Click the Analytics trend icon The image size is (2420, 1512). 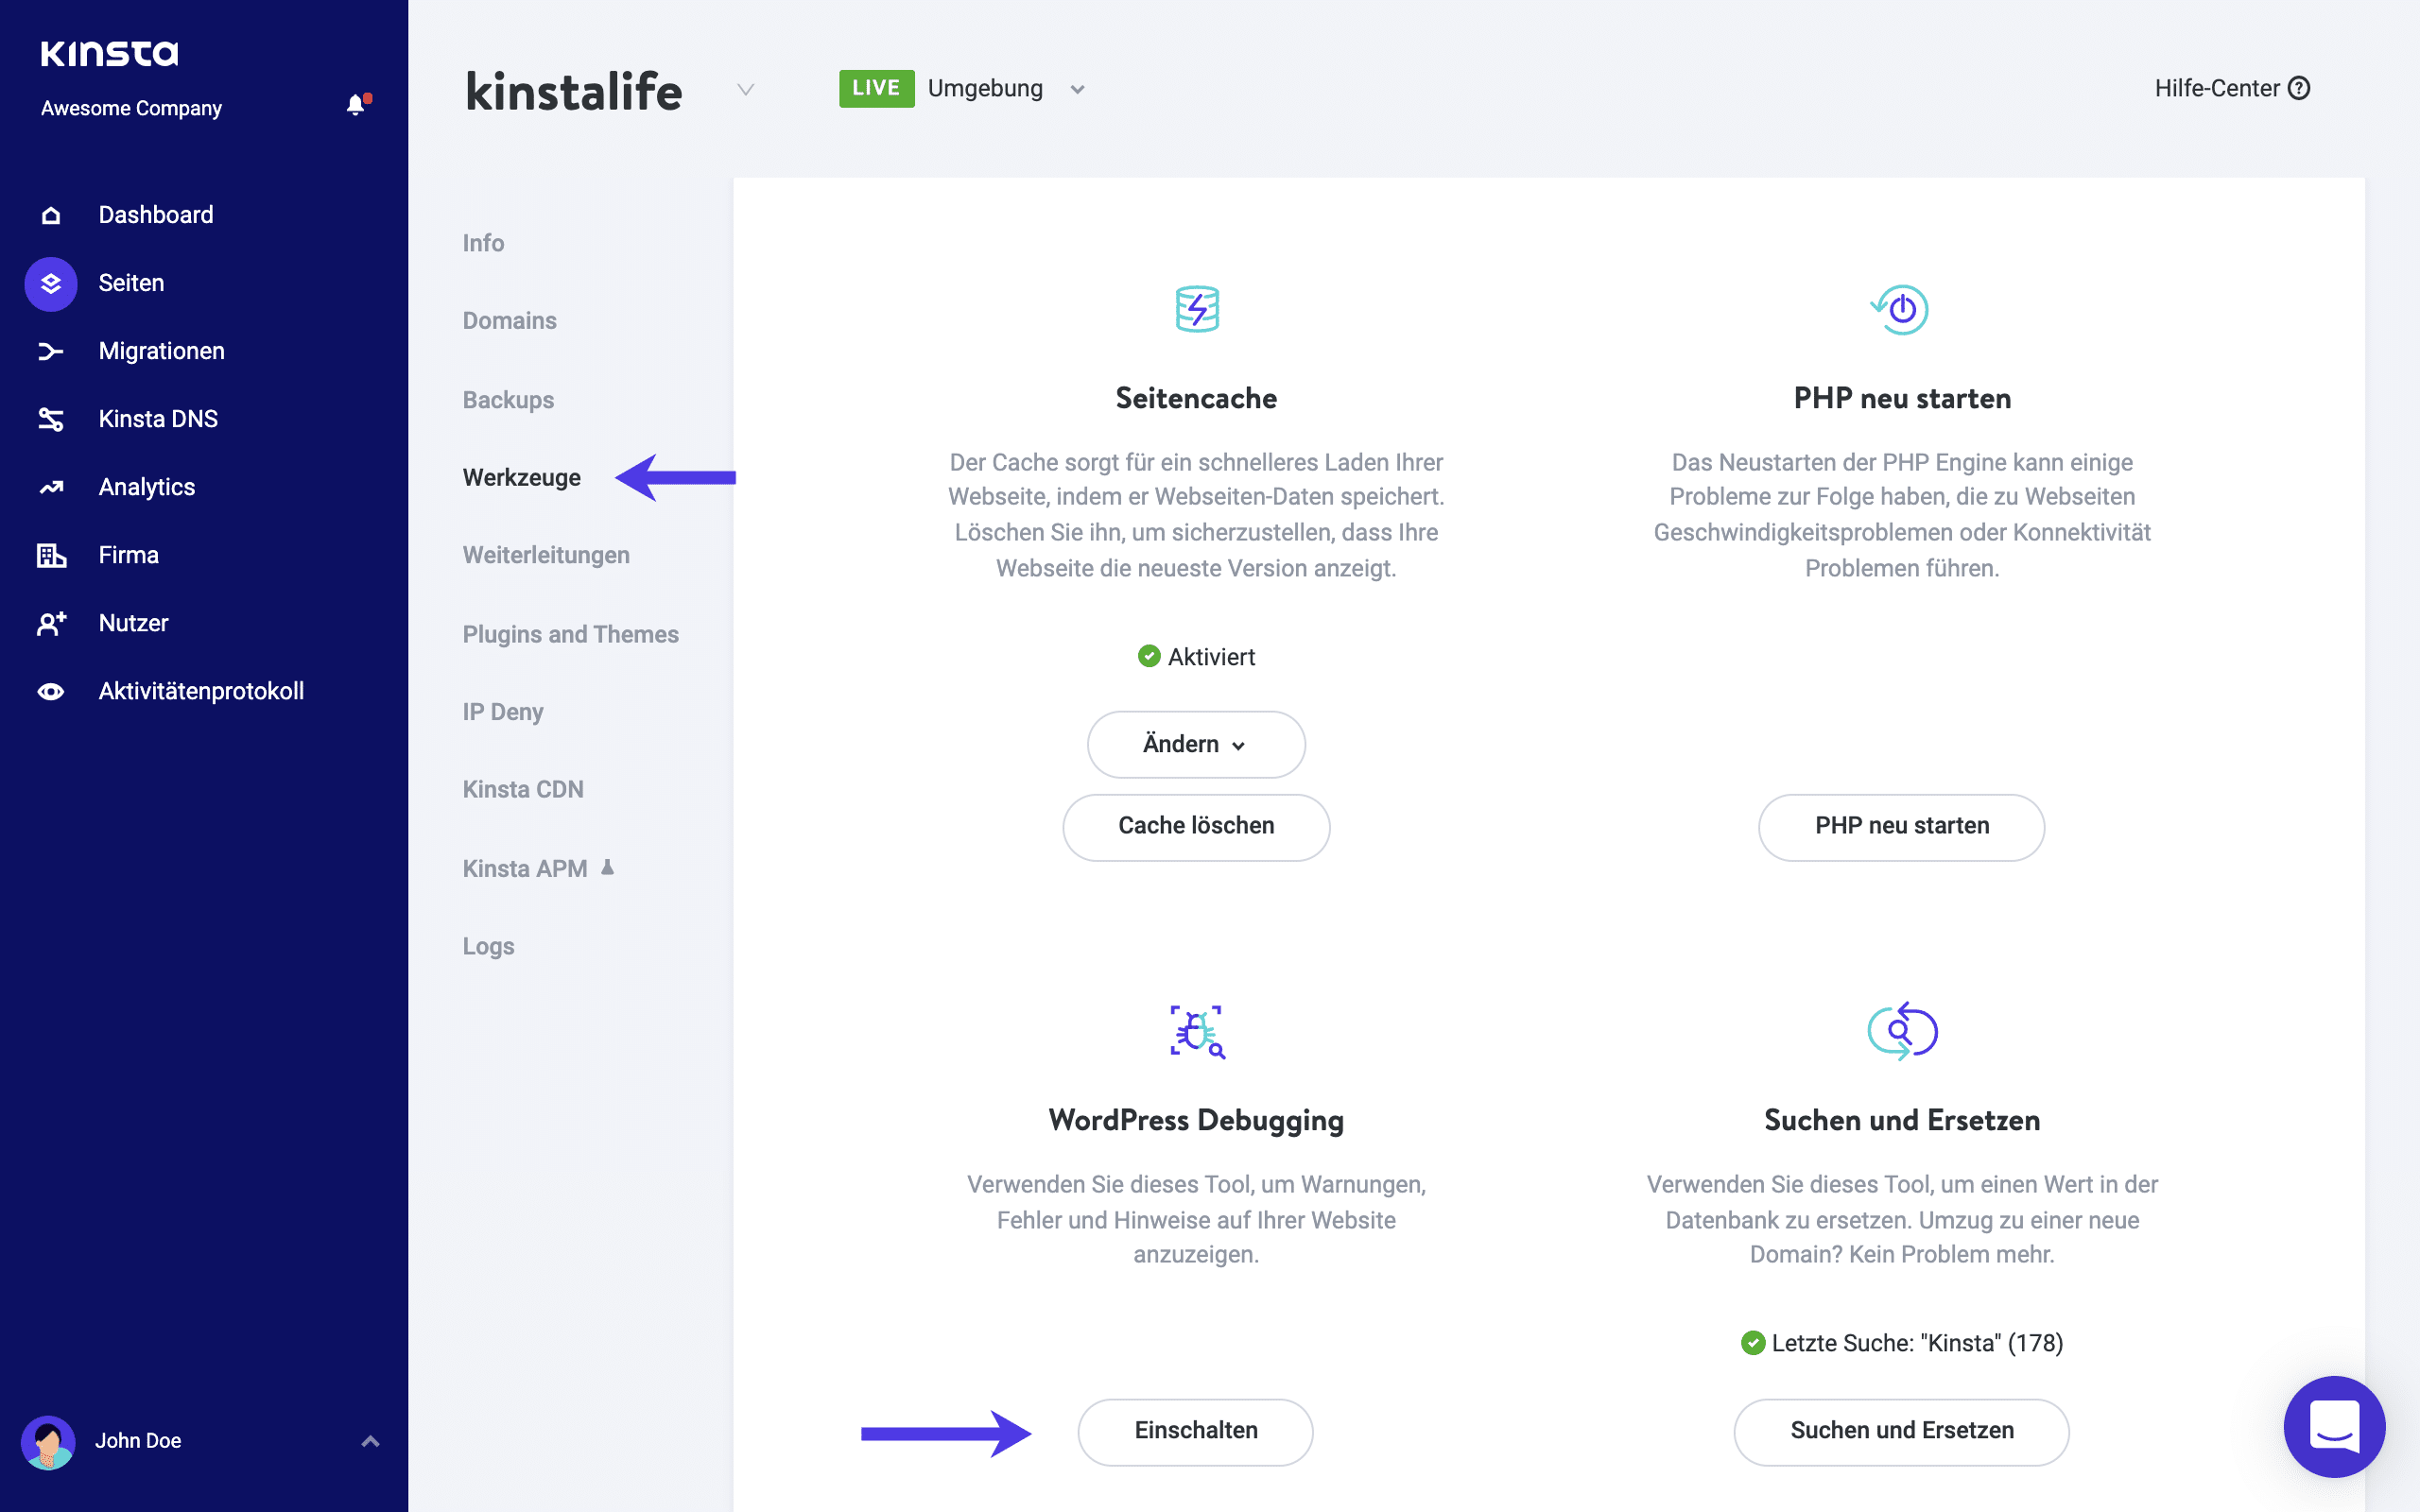pos(51,487)
